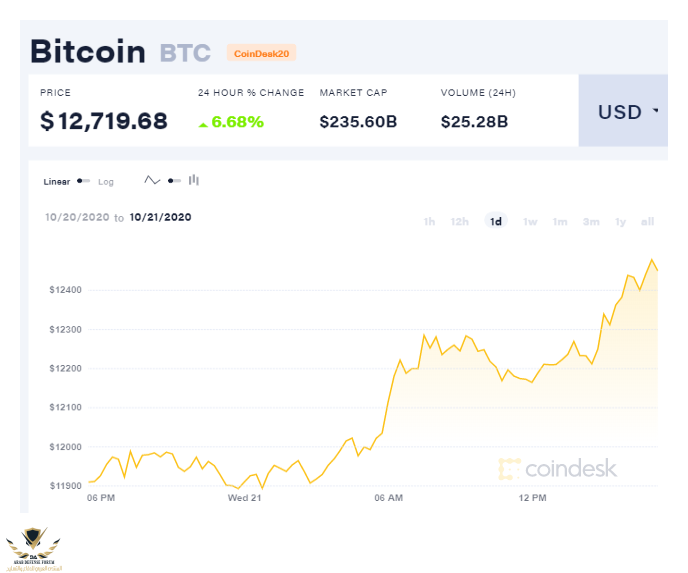
Task: Click the CoinDesk20 badge
Action: point(261,54)
